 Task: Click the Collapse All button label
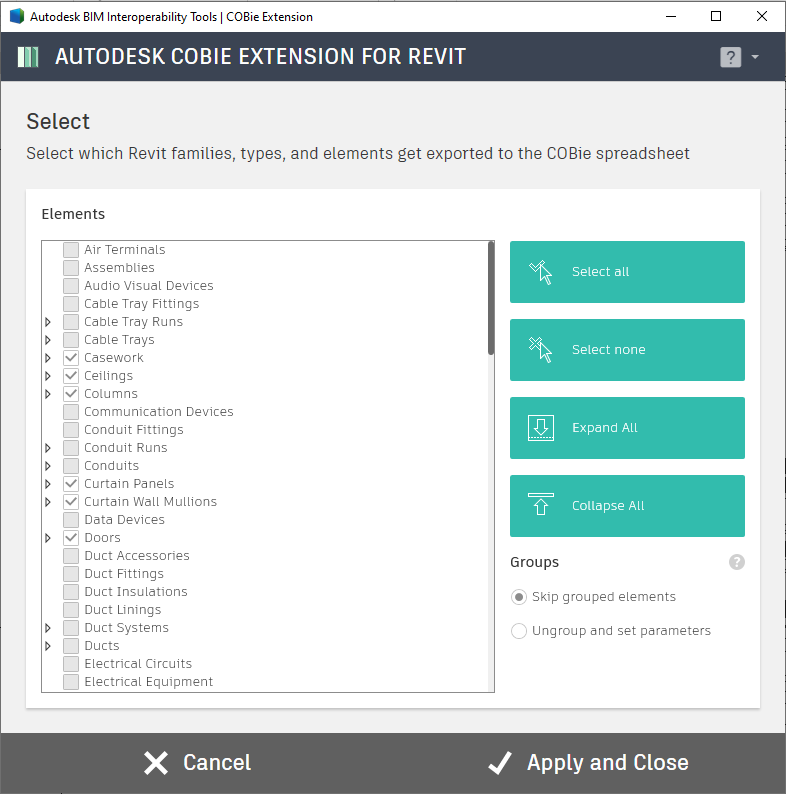point(608,506)
